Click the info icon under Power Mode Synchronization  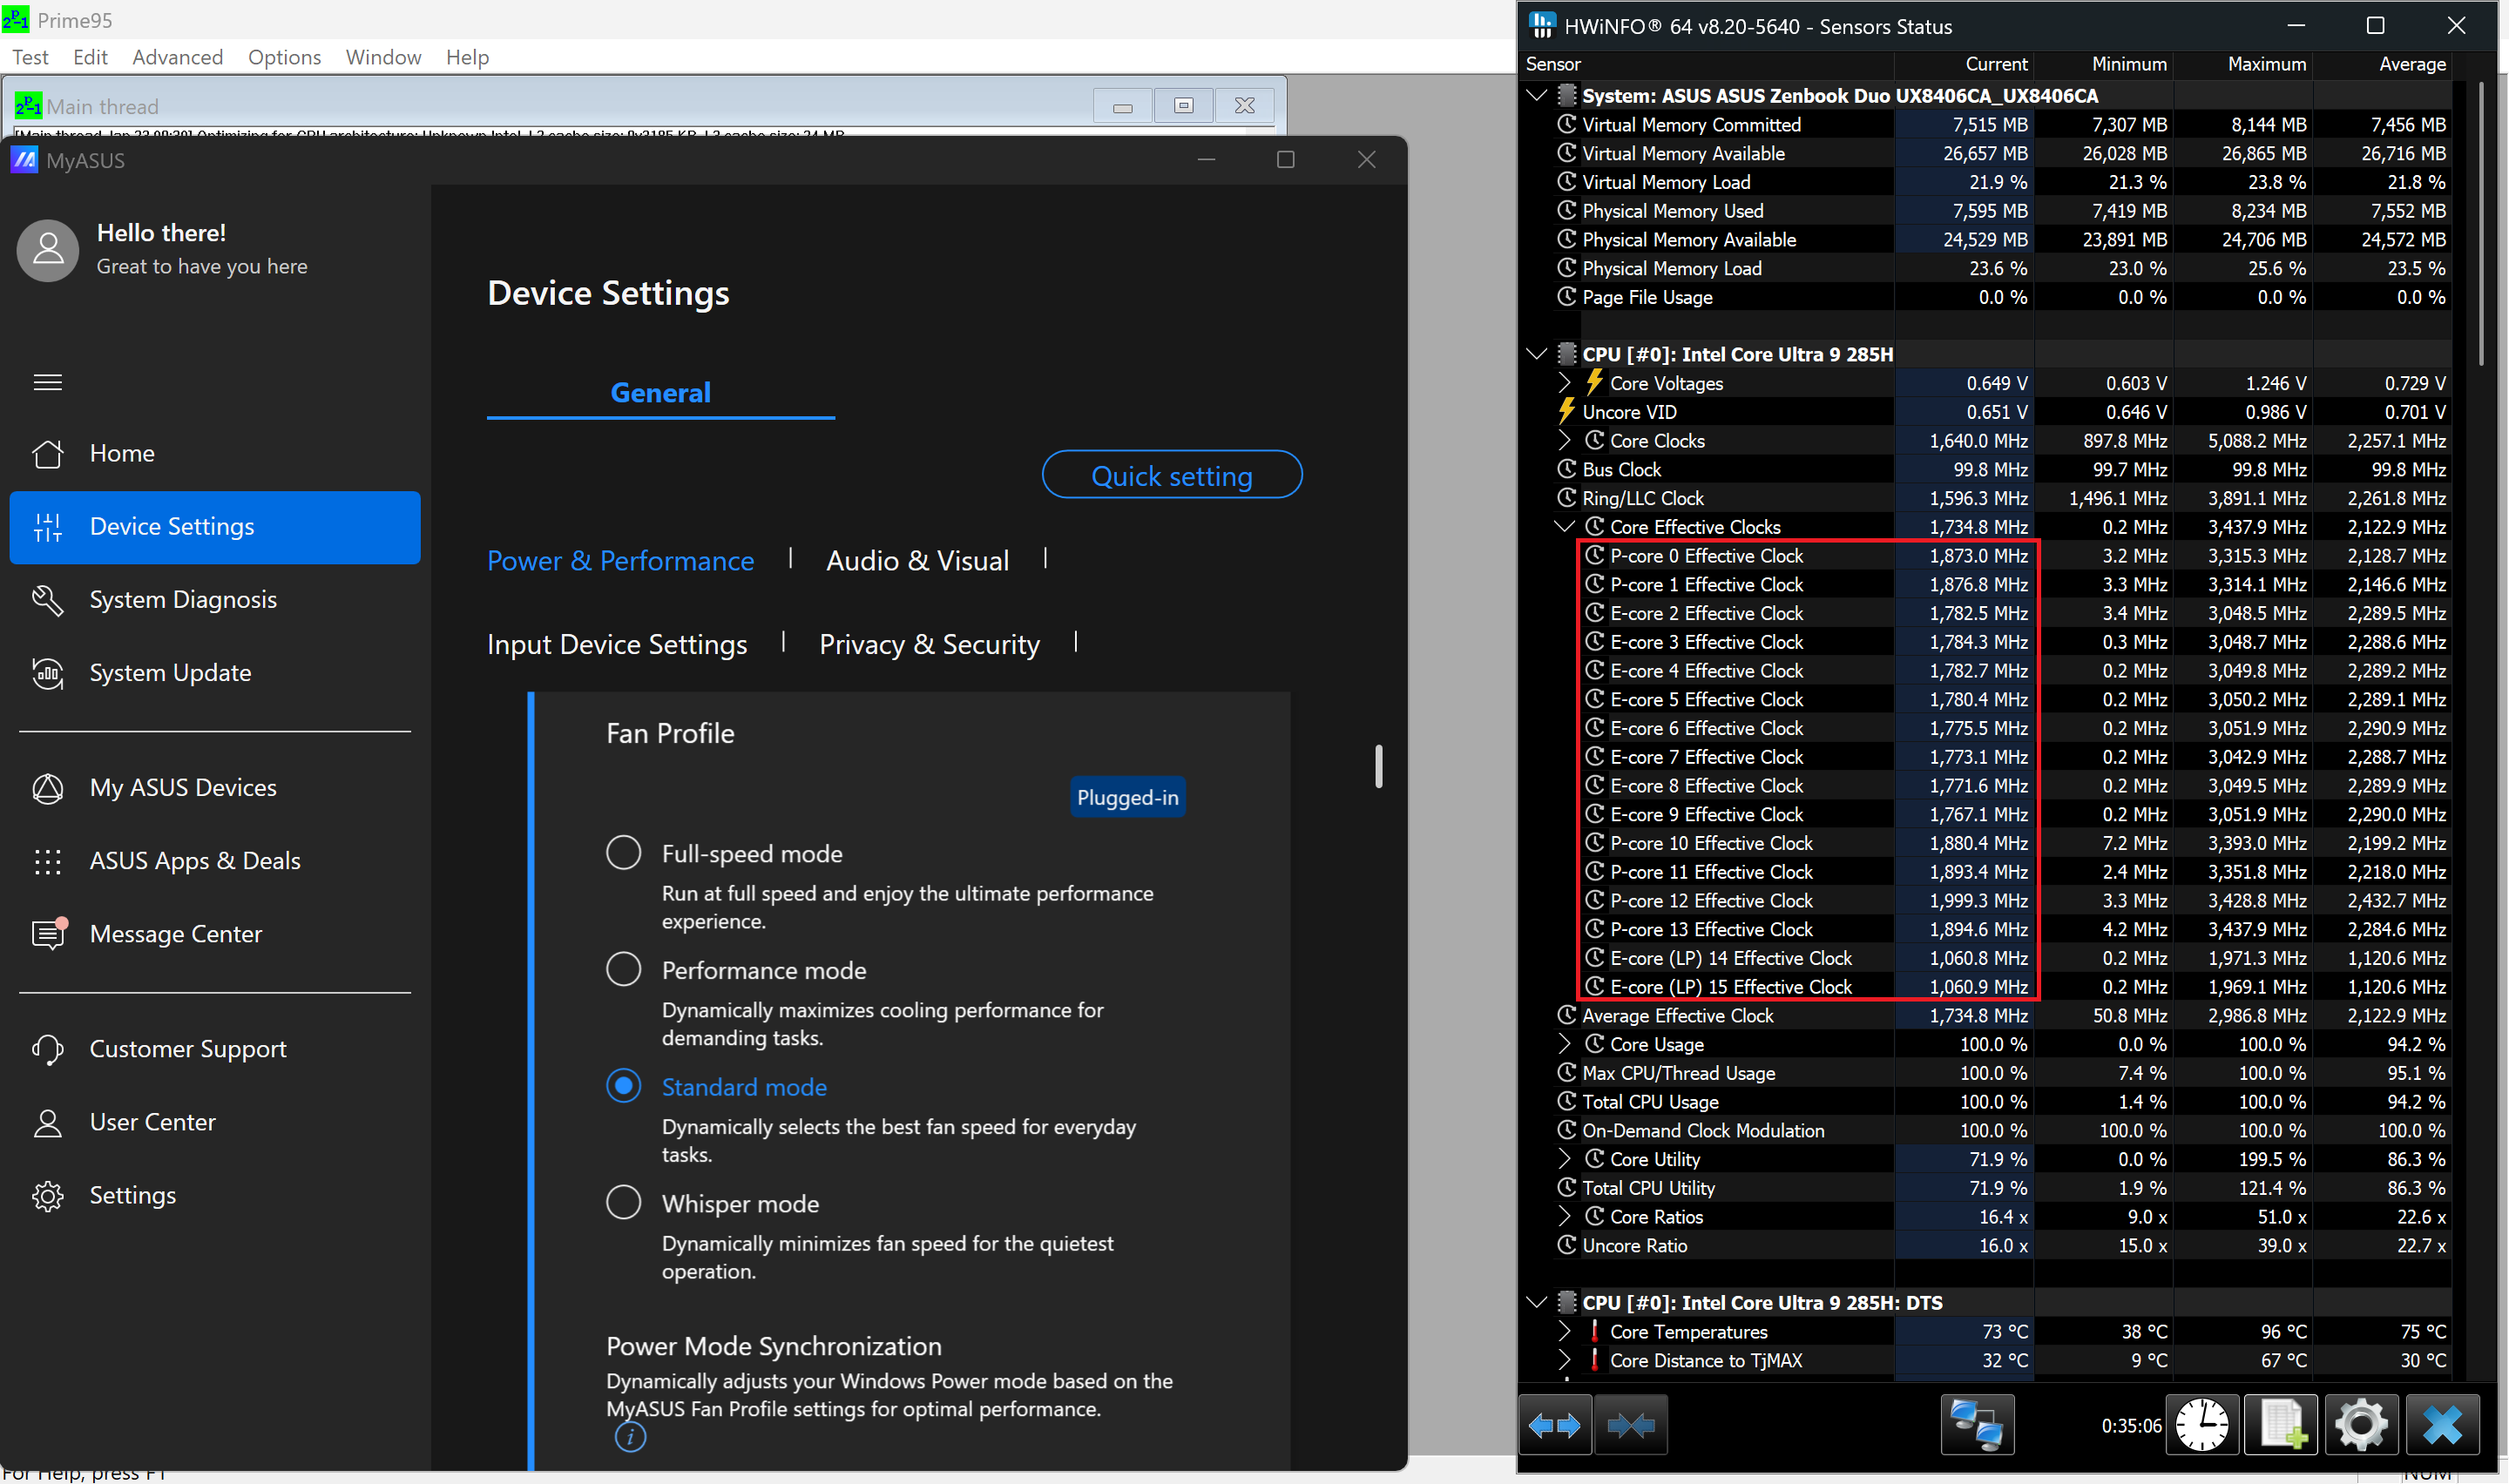(630, 1436)
